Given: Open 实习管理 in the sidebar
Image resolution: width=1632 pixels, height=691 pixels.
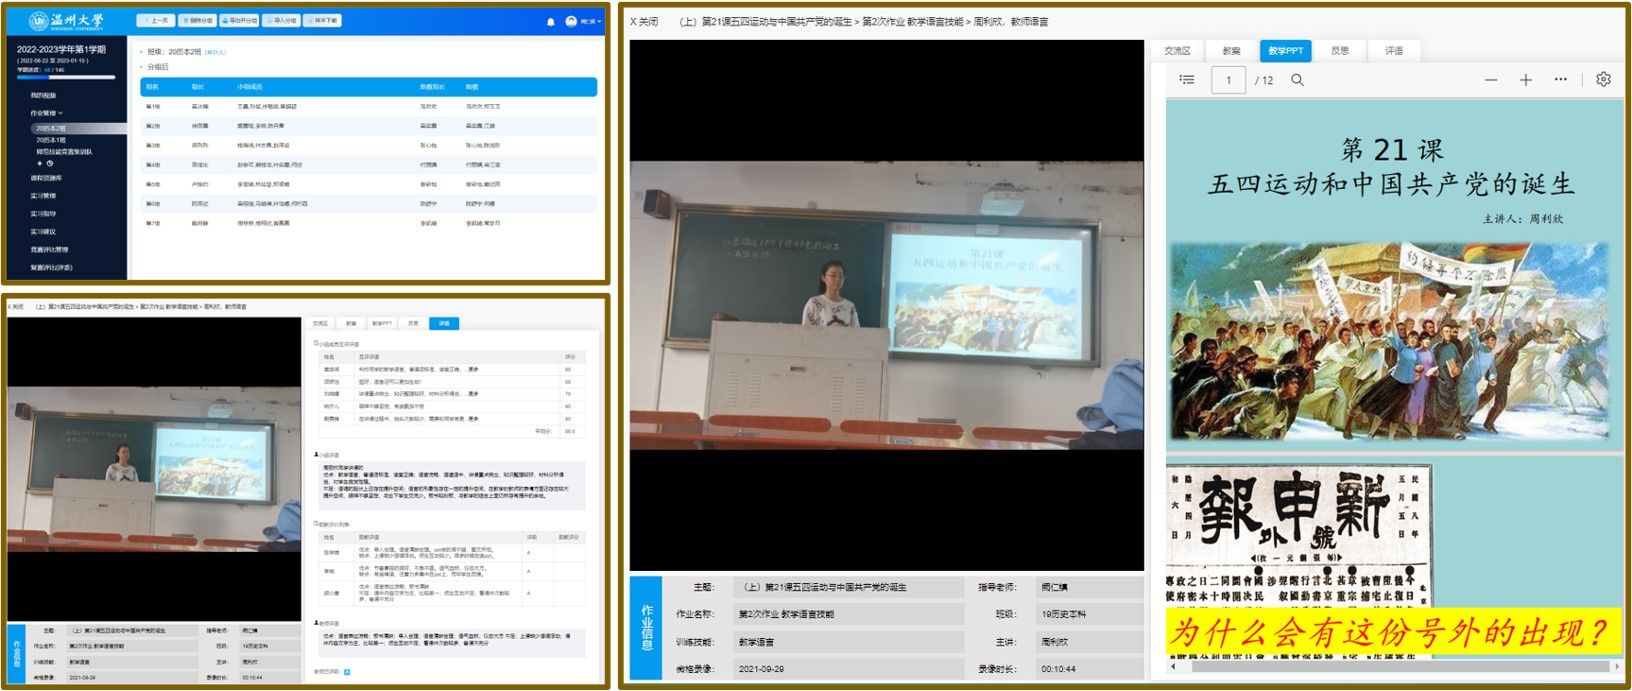Looking at the screenshot, I should (x=43, y=196).
